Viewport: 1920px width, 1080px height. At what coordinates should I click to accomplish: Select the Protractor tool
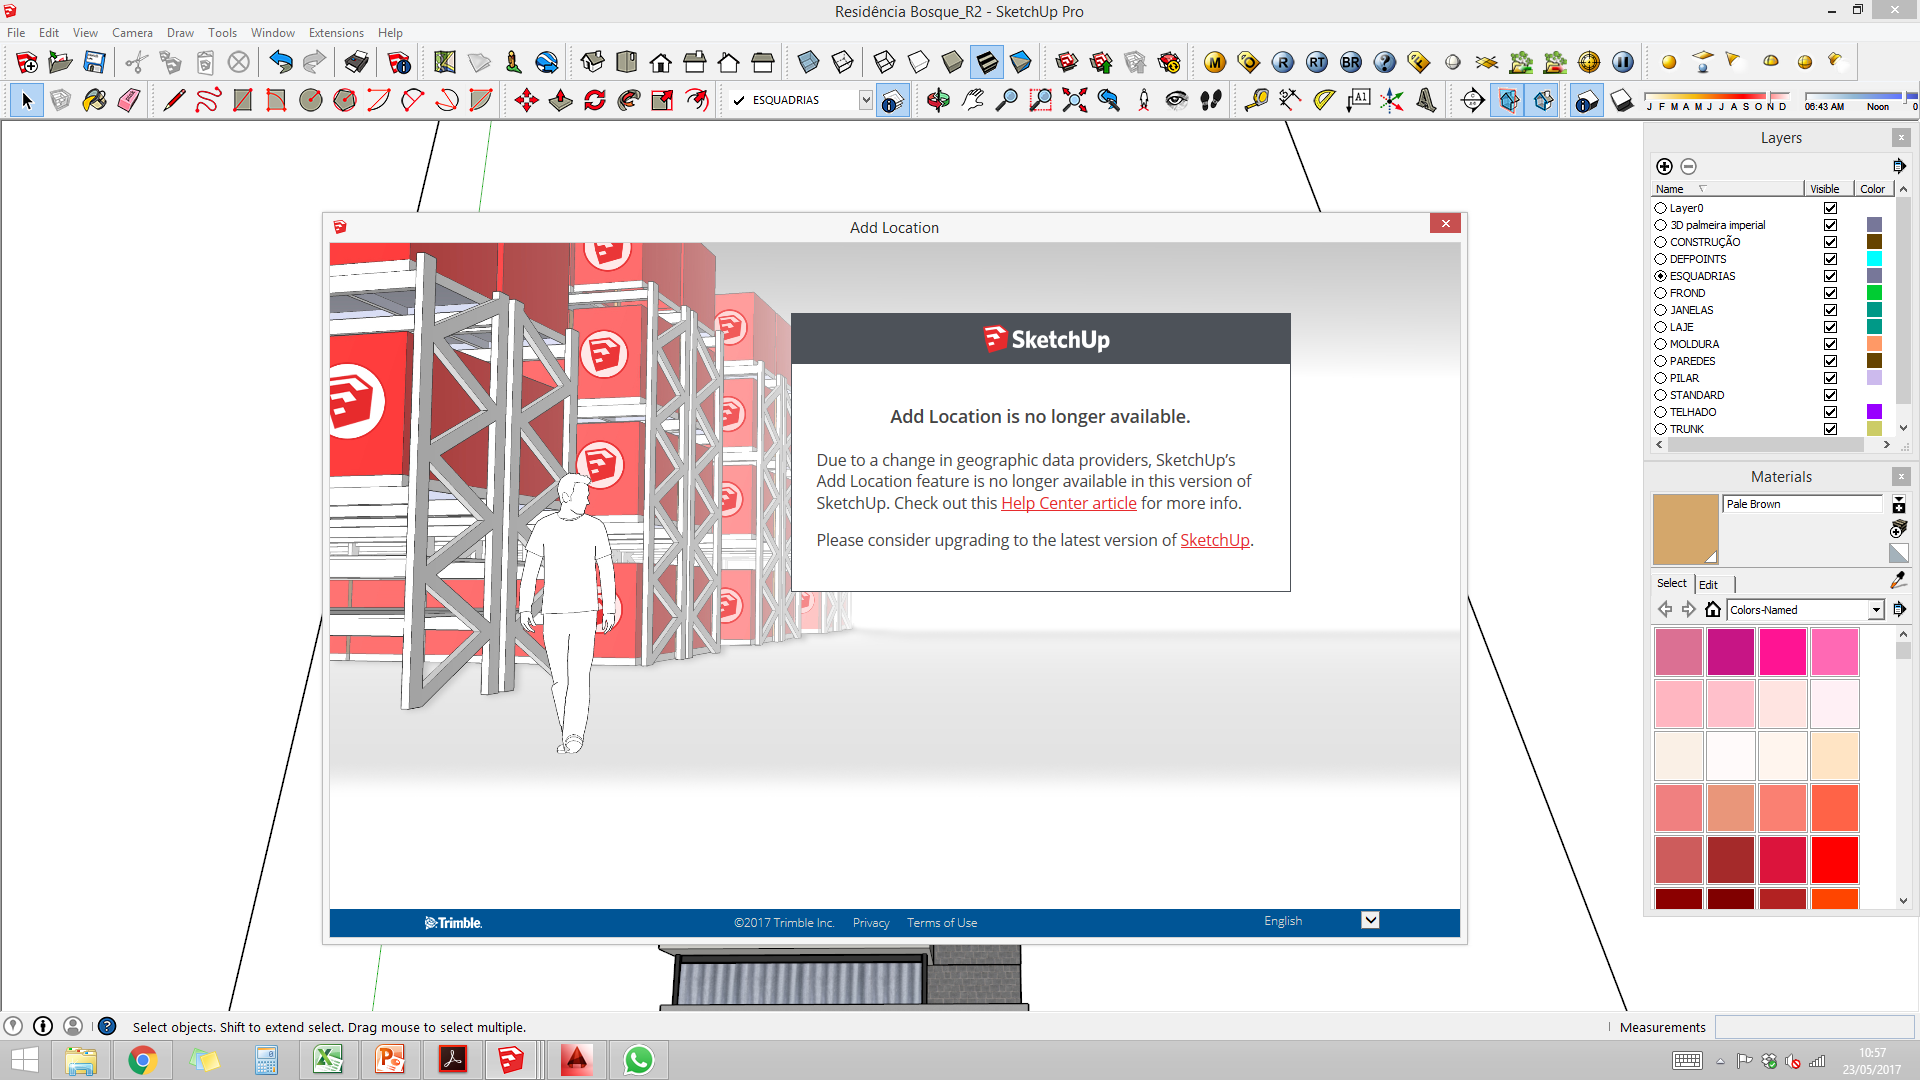[x=1324, y=100]
